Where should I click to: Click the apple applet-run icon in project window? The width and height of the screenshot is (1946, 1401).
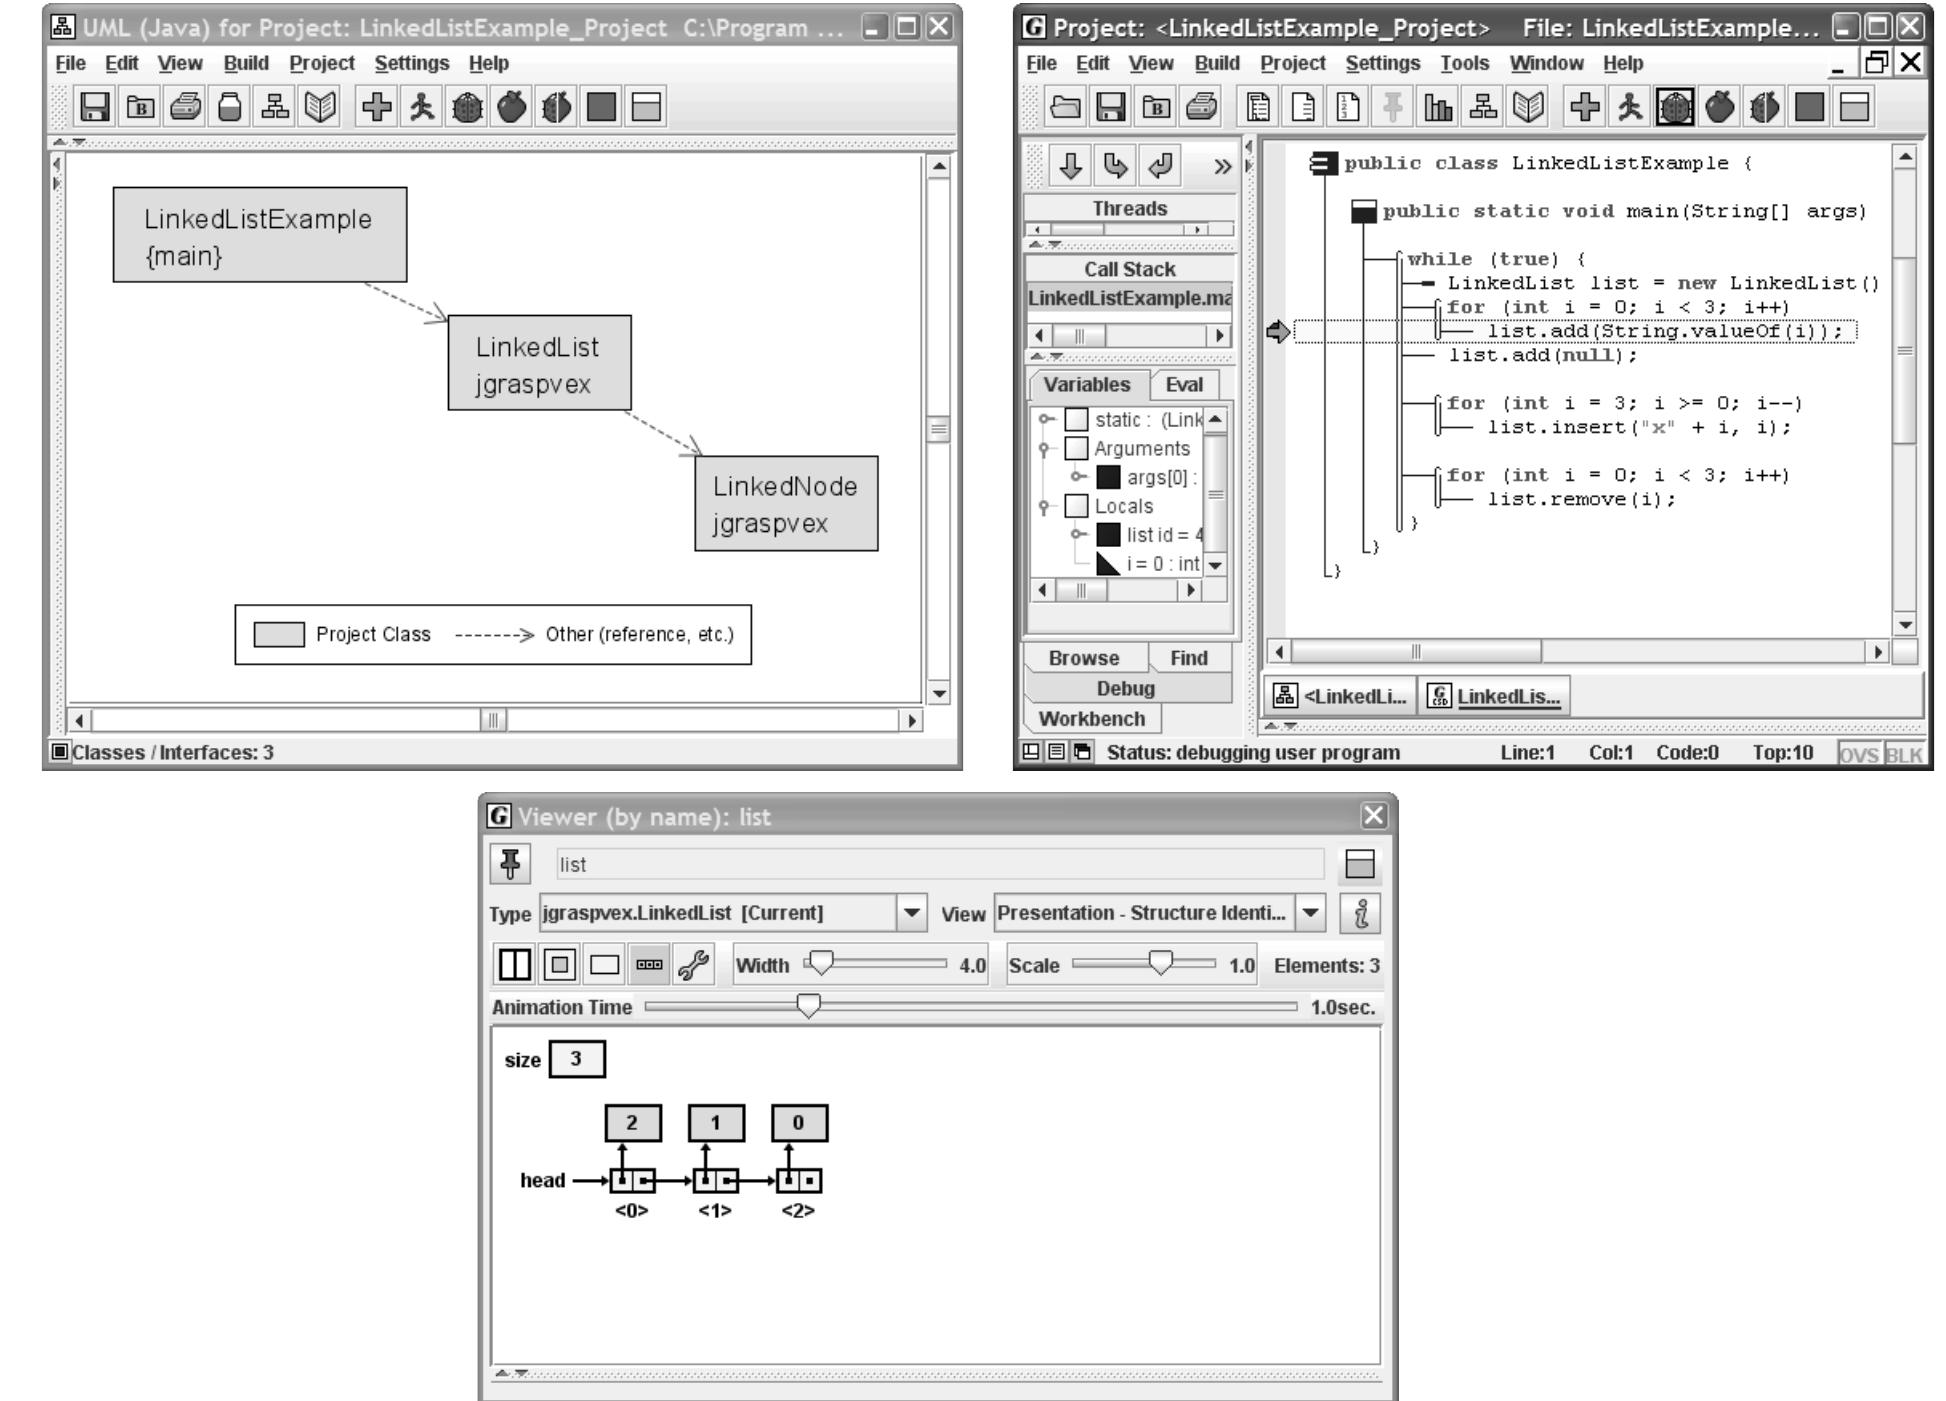click(1720, 107)
